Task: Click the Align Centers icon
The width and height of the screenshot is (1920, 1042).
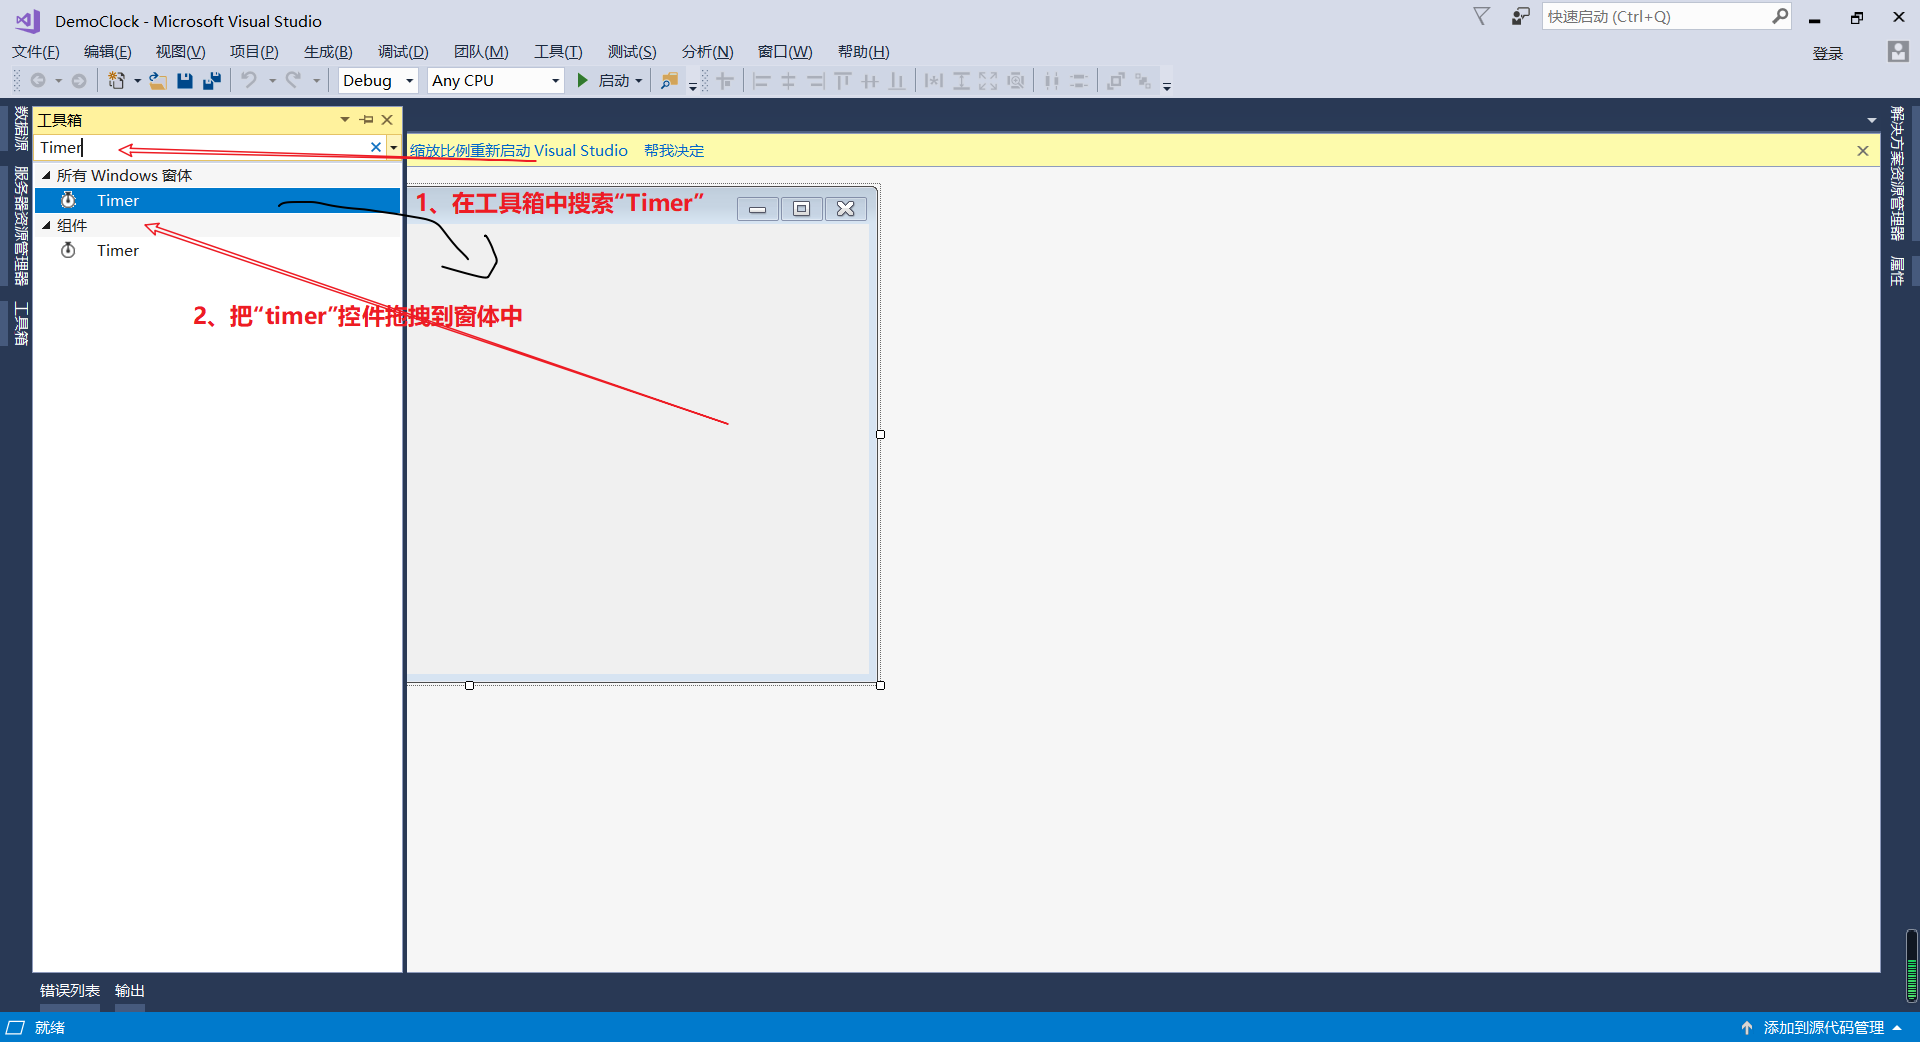Action: (x=788, y=81)
